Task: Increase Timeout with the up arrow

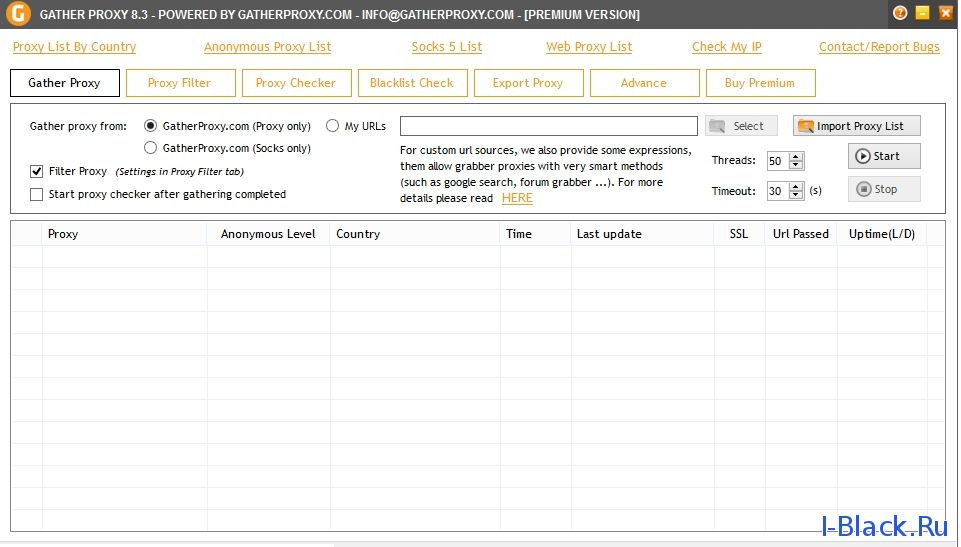Action: click(796, 186)
